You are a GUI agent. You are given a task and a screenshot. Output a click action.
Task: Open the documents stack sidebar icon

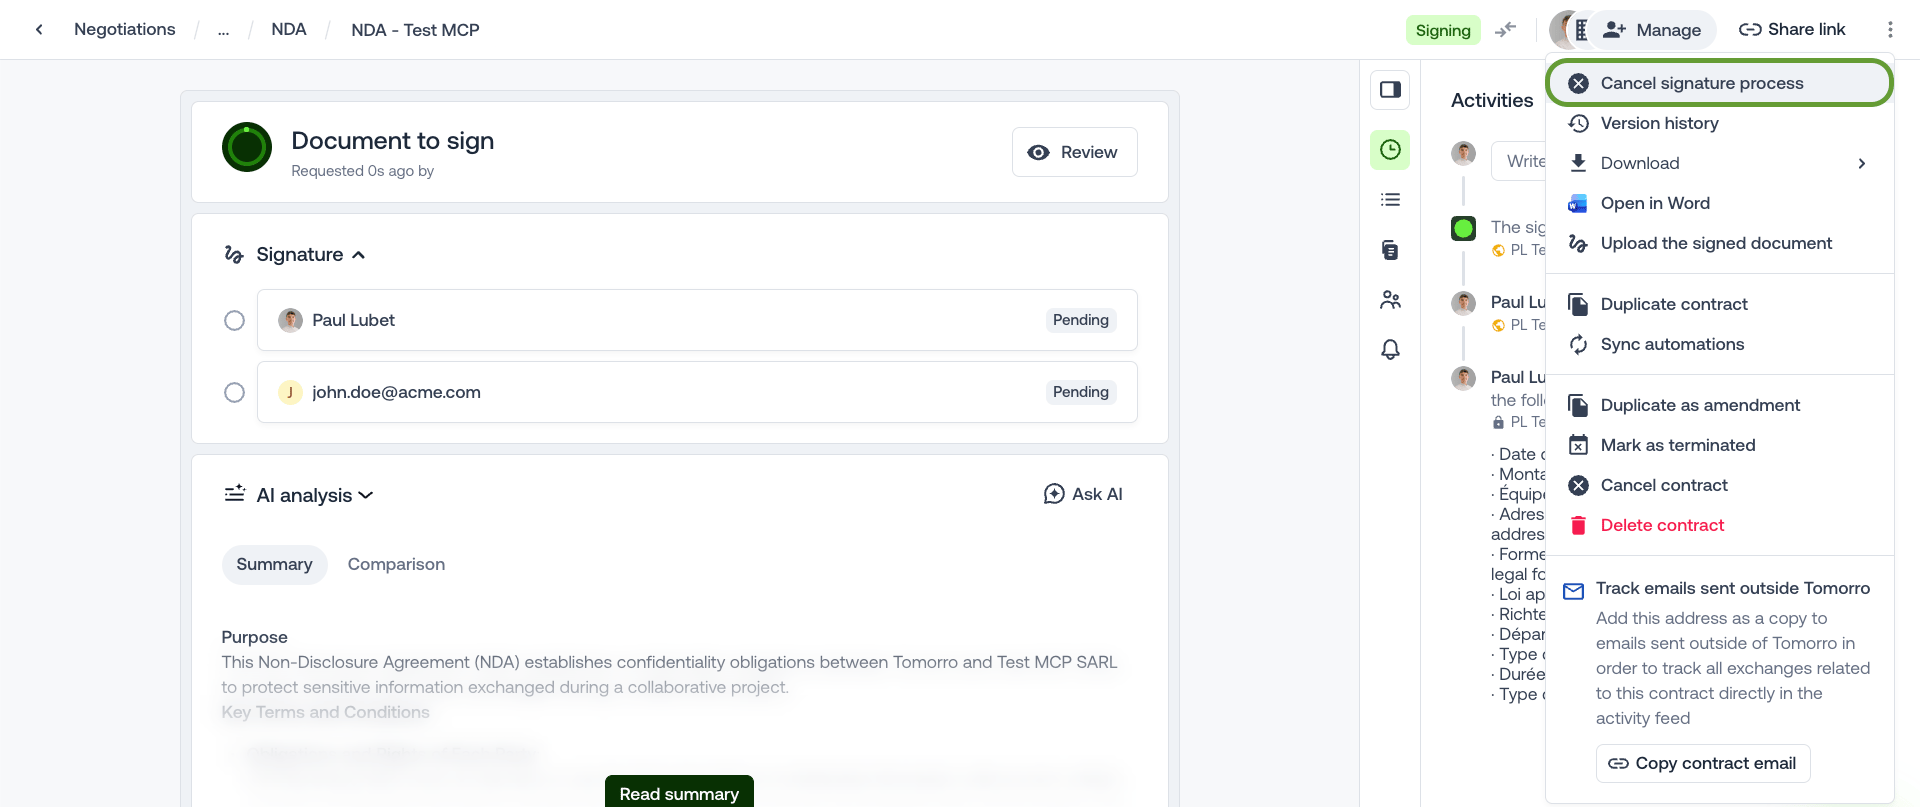coord(1390,250)
